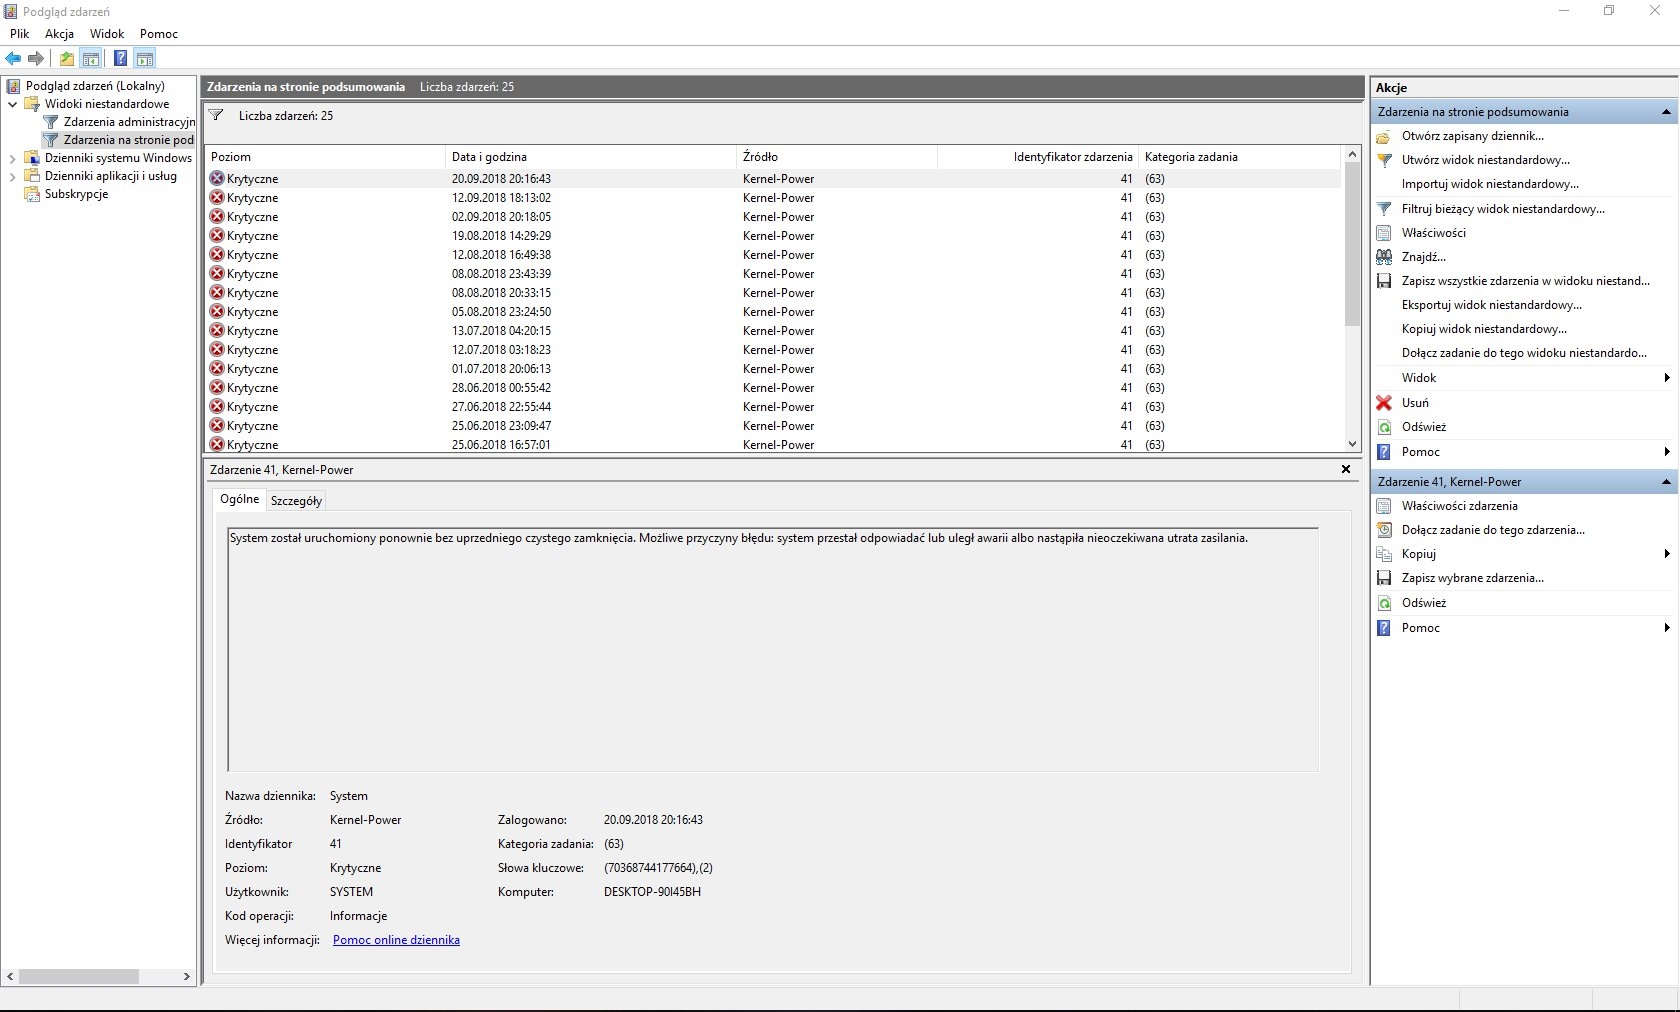The height and width of the screenshot is (1012, 1680).
Task: Click the Back arrow toolbar icon
Action: pos(13,58)
